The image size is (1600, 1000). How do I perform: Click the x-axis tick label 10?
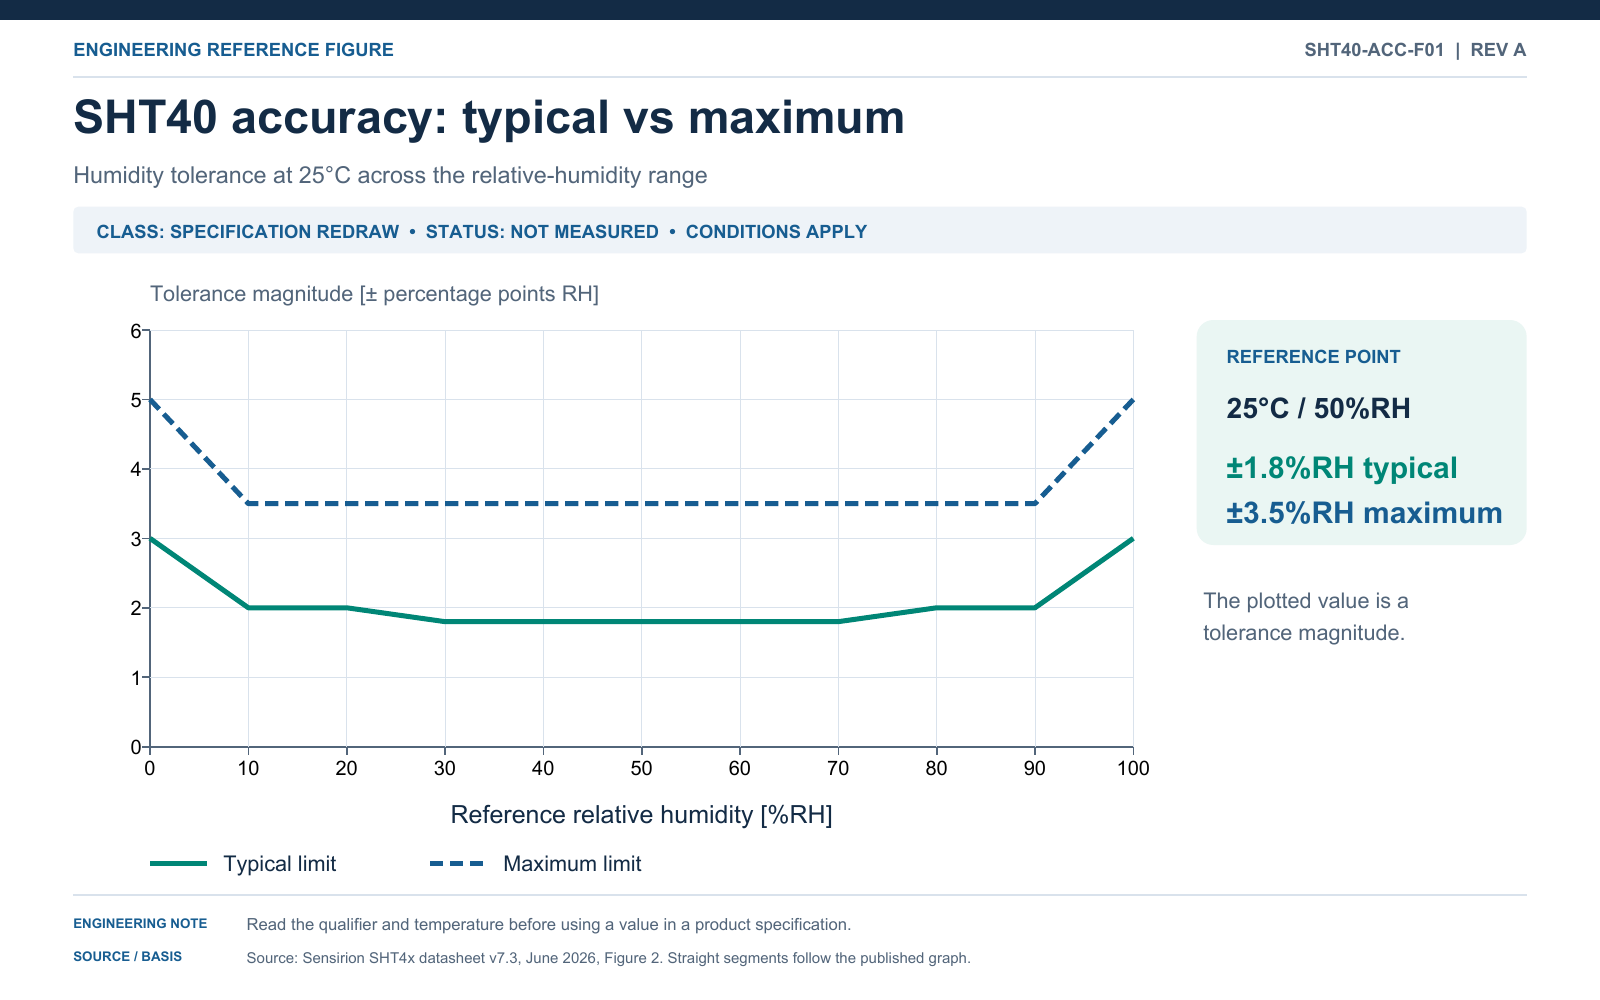[248, 768]
